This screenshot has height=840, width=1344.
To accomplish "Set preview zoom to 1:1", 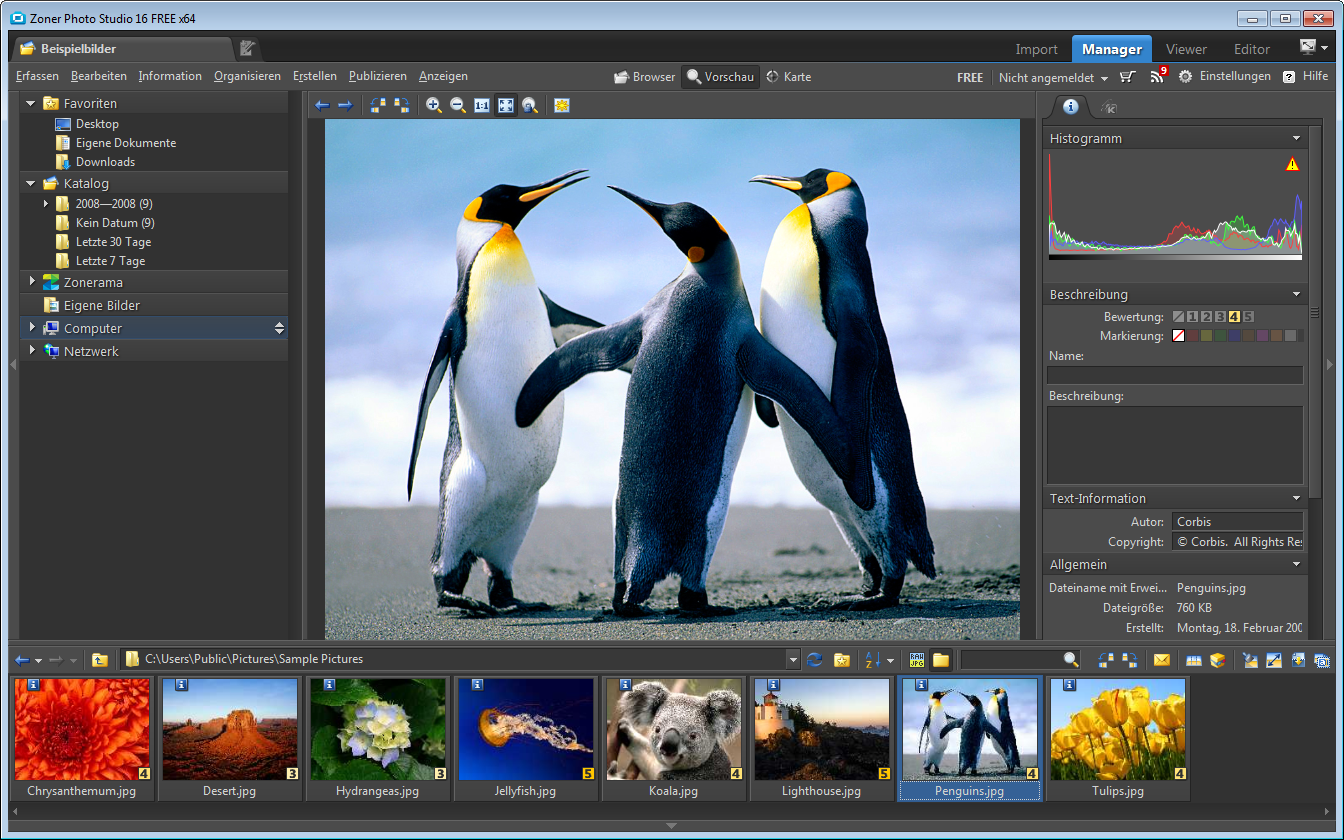I will coord(482,105).
